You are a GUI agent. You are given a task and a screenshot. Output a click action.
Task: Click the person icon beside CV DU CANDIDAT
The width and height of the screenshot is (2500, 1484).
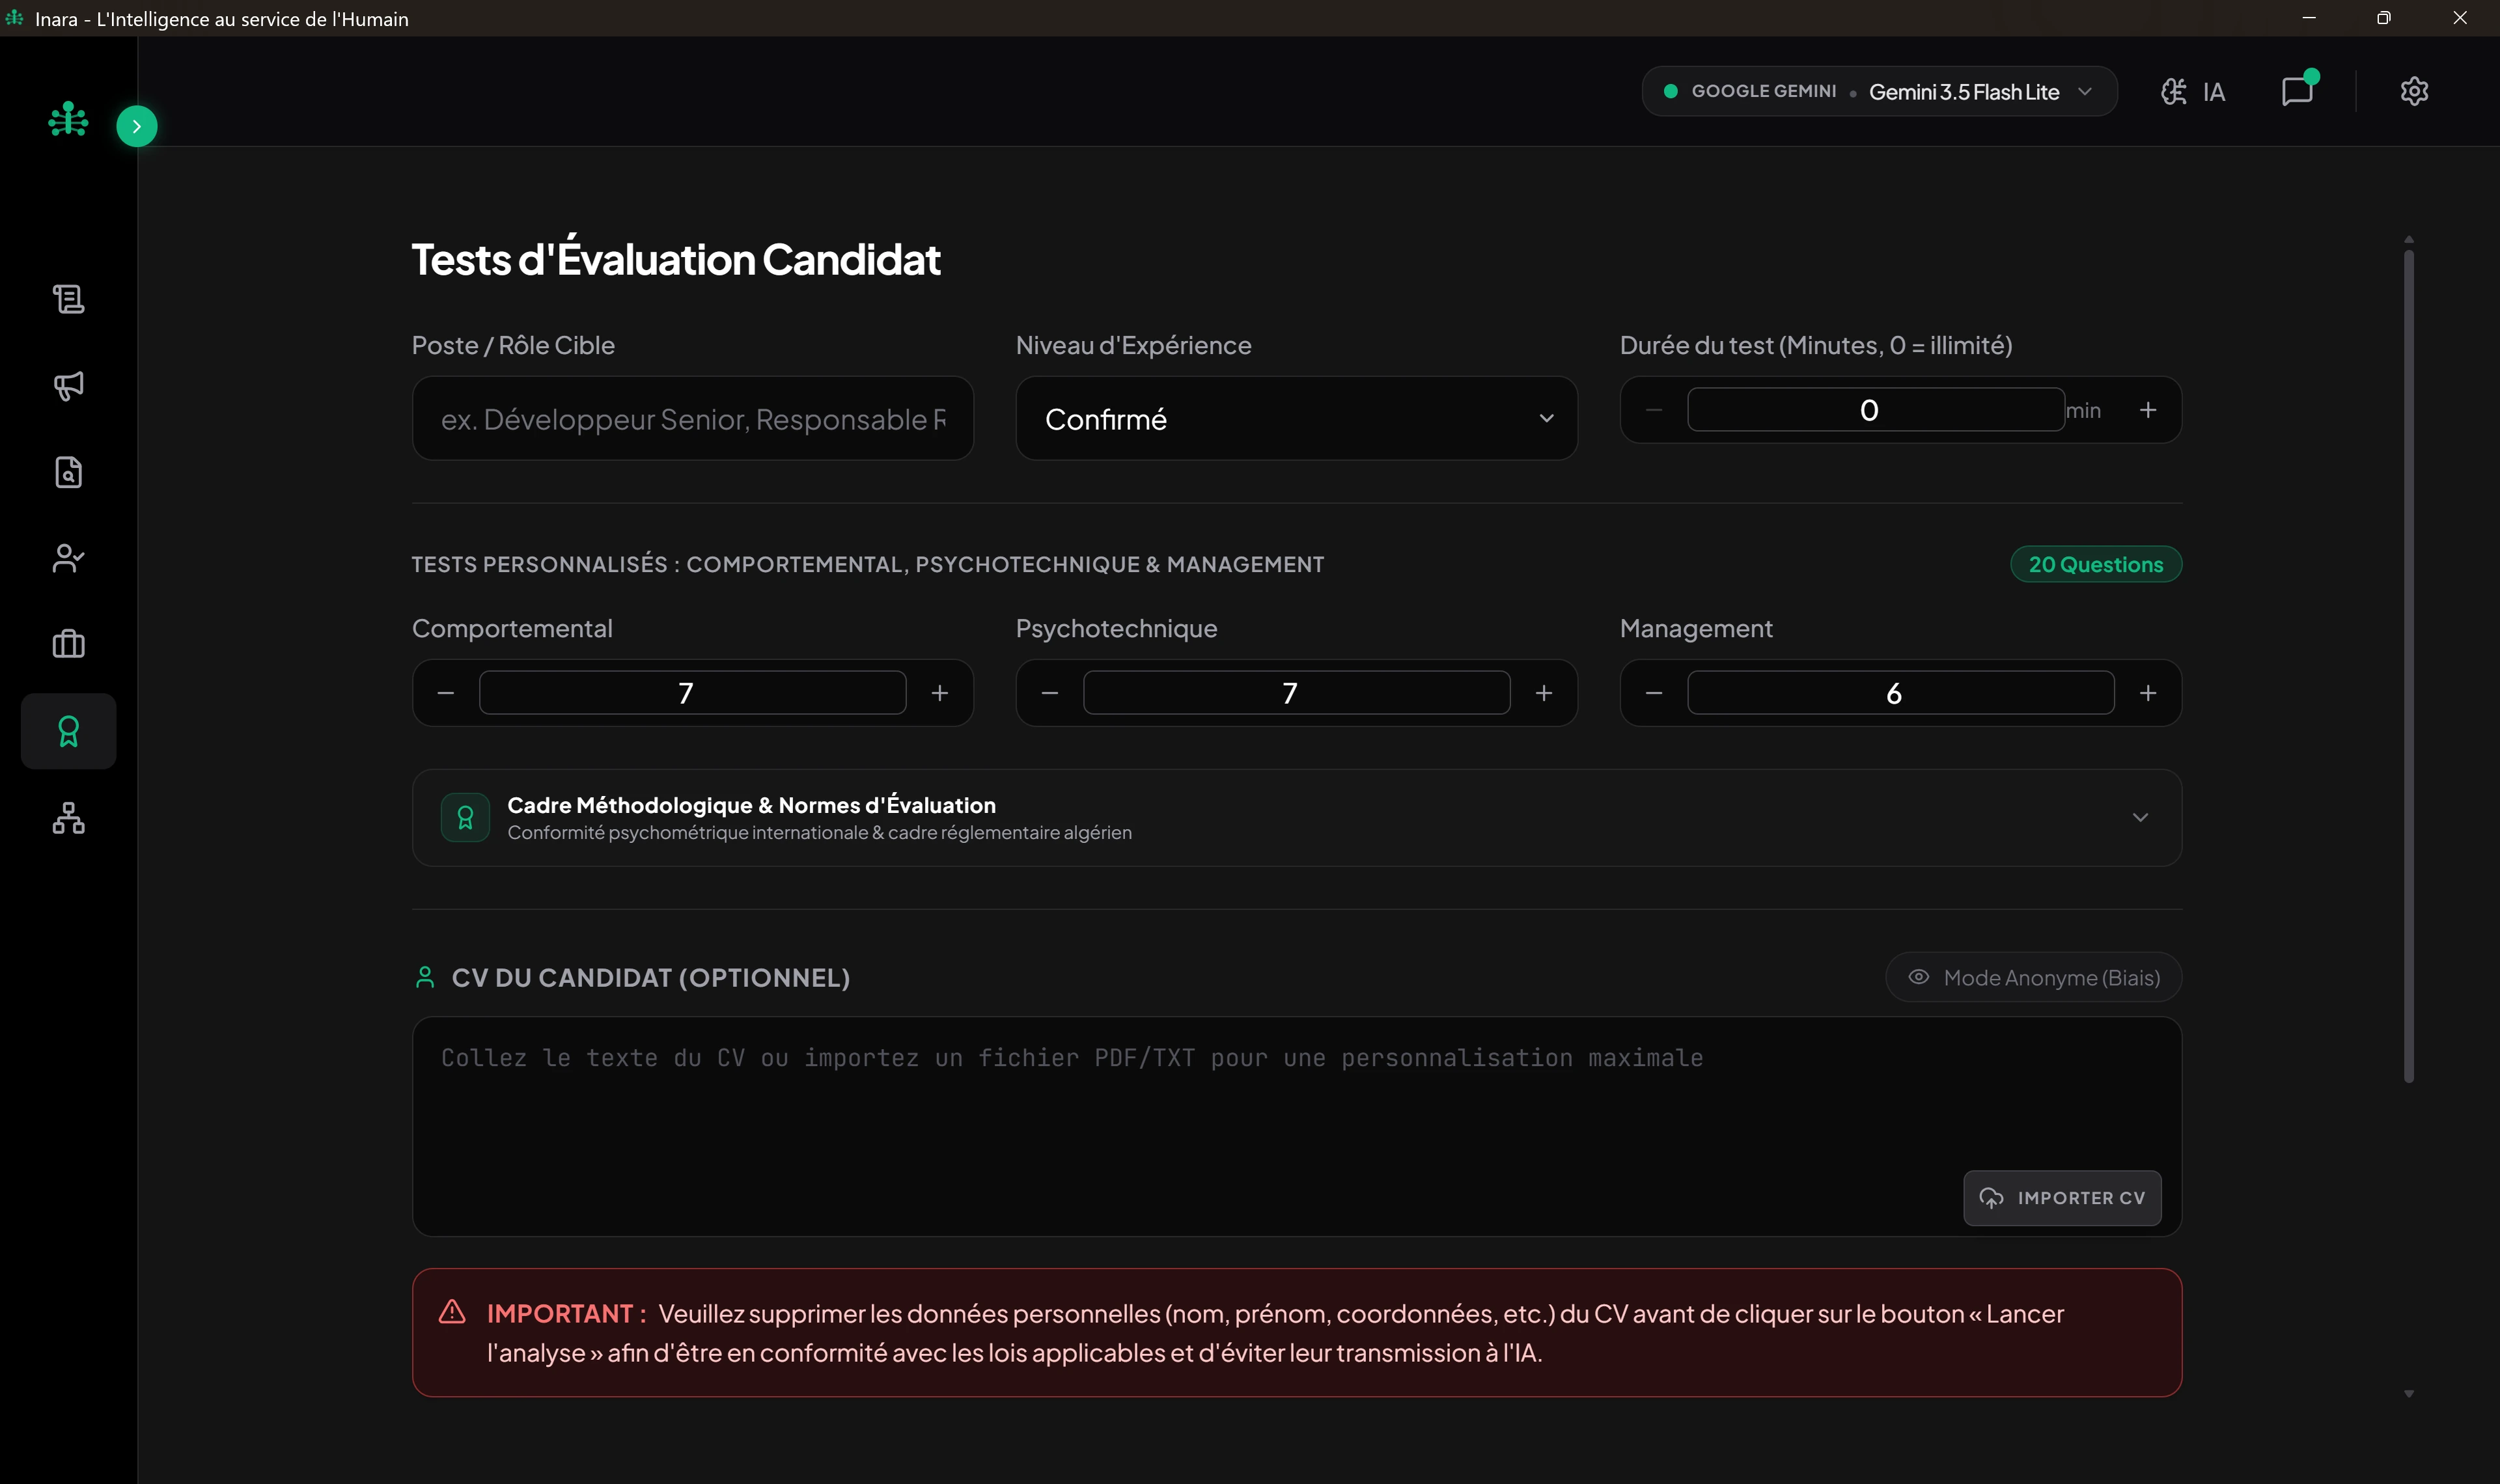point(425,977)
